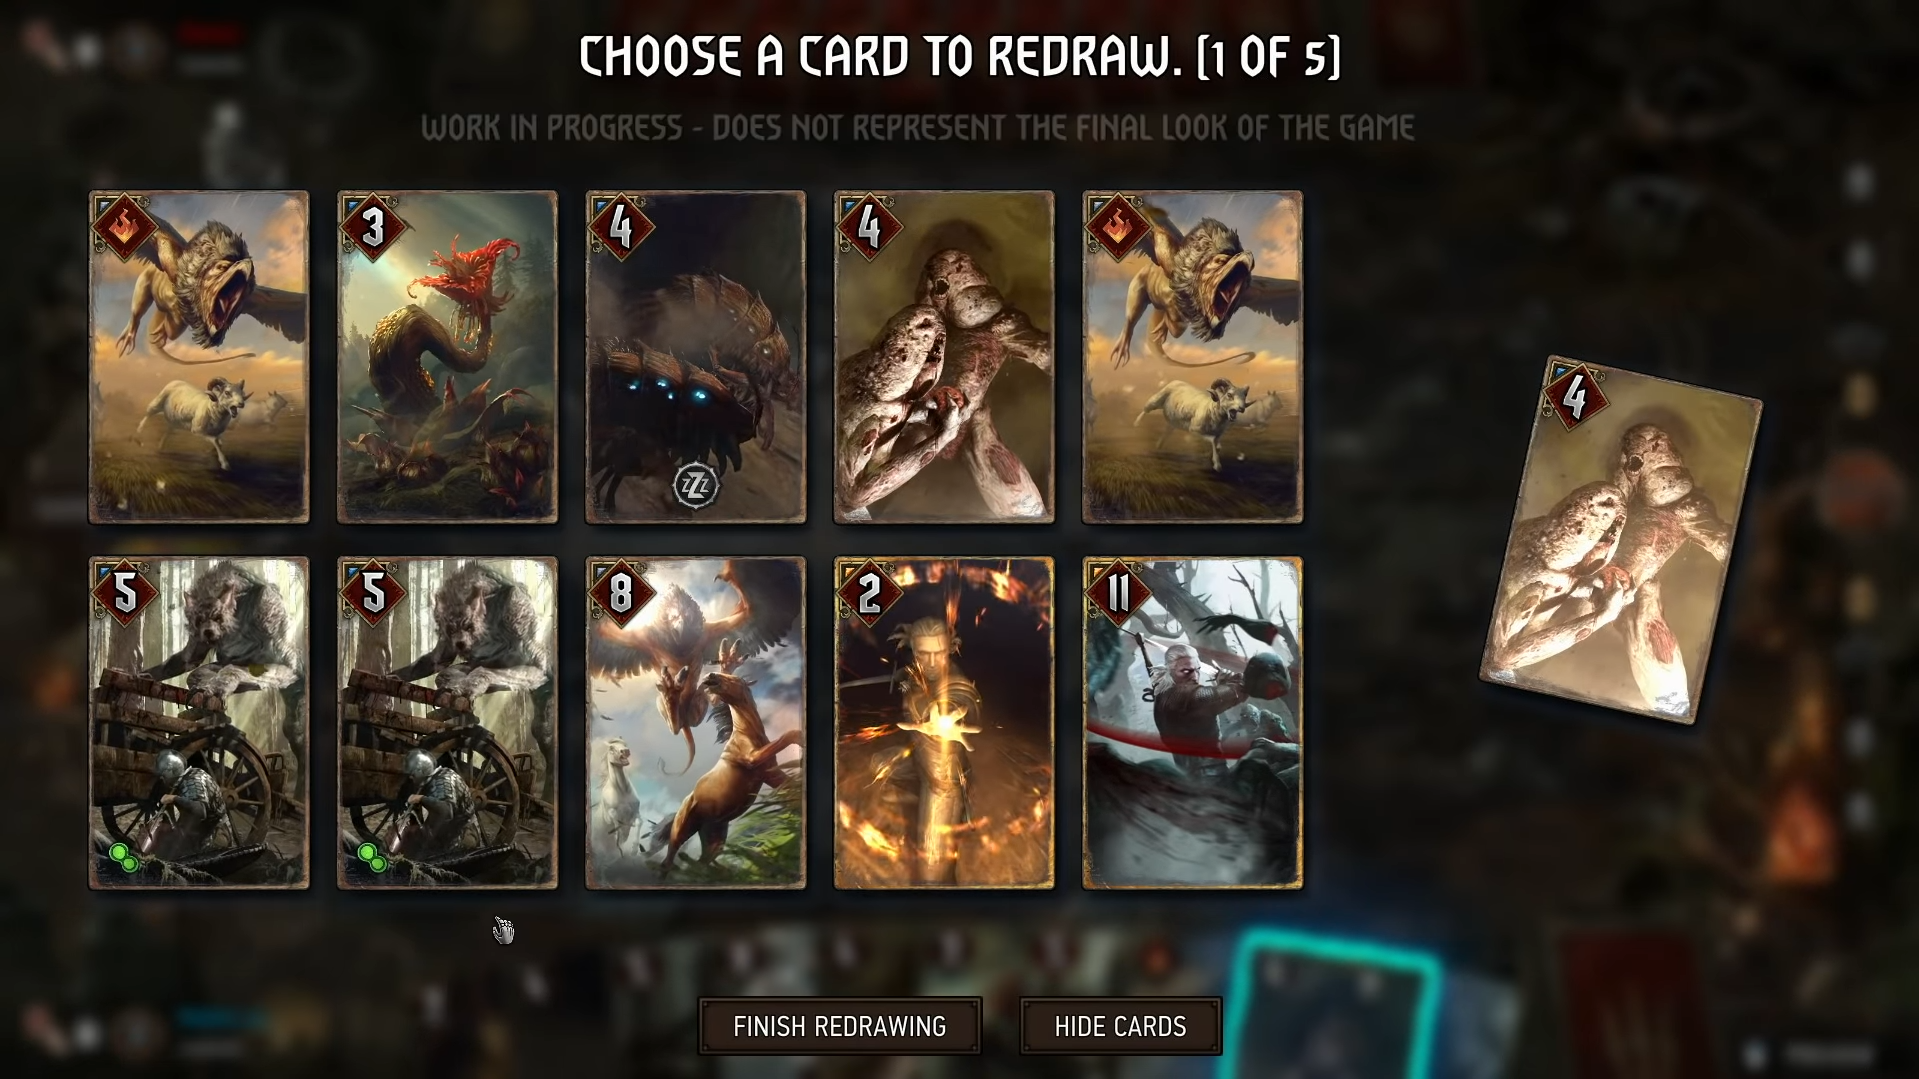Click the green orbs icon on second werewolf card
The height and width of the screenshot is (1079, 1919).
click(x=373, y=857)
